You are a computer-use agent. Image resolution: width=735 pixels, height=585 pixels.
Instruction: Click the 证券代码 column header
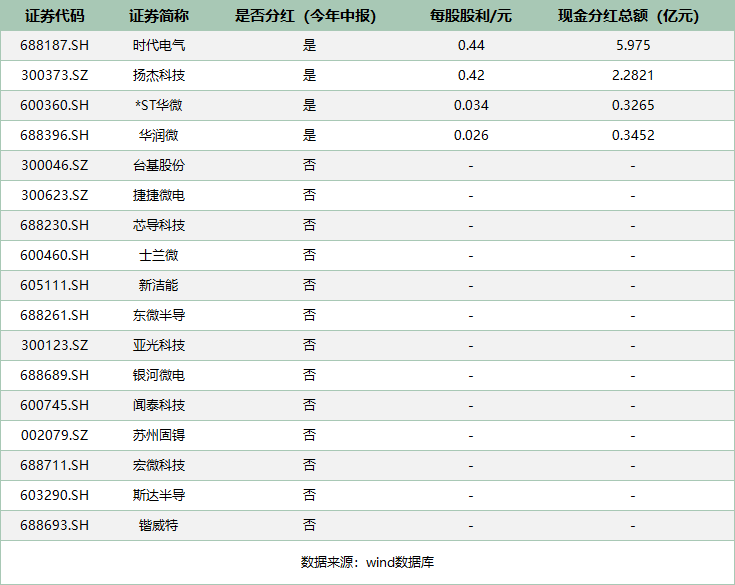[x=54, y=16]
